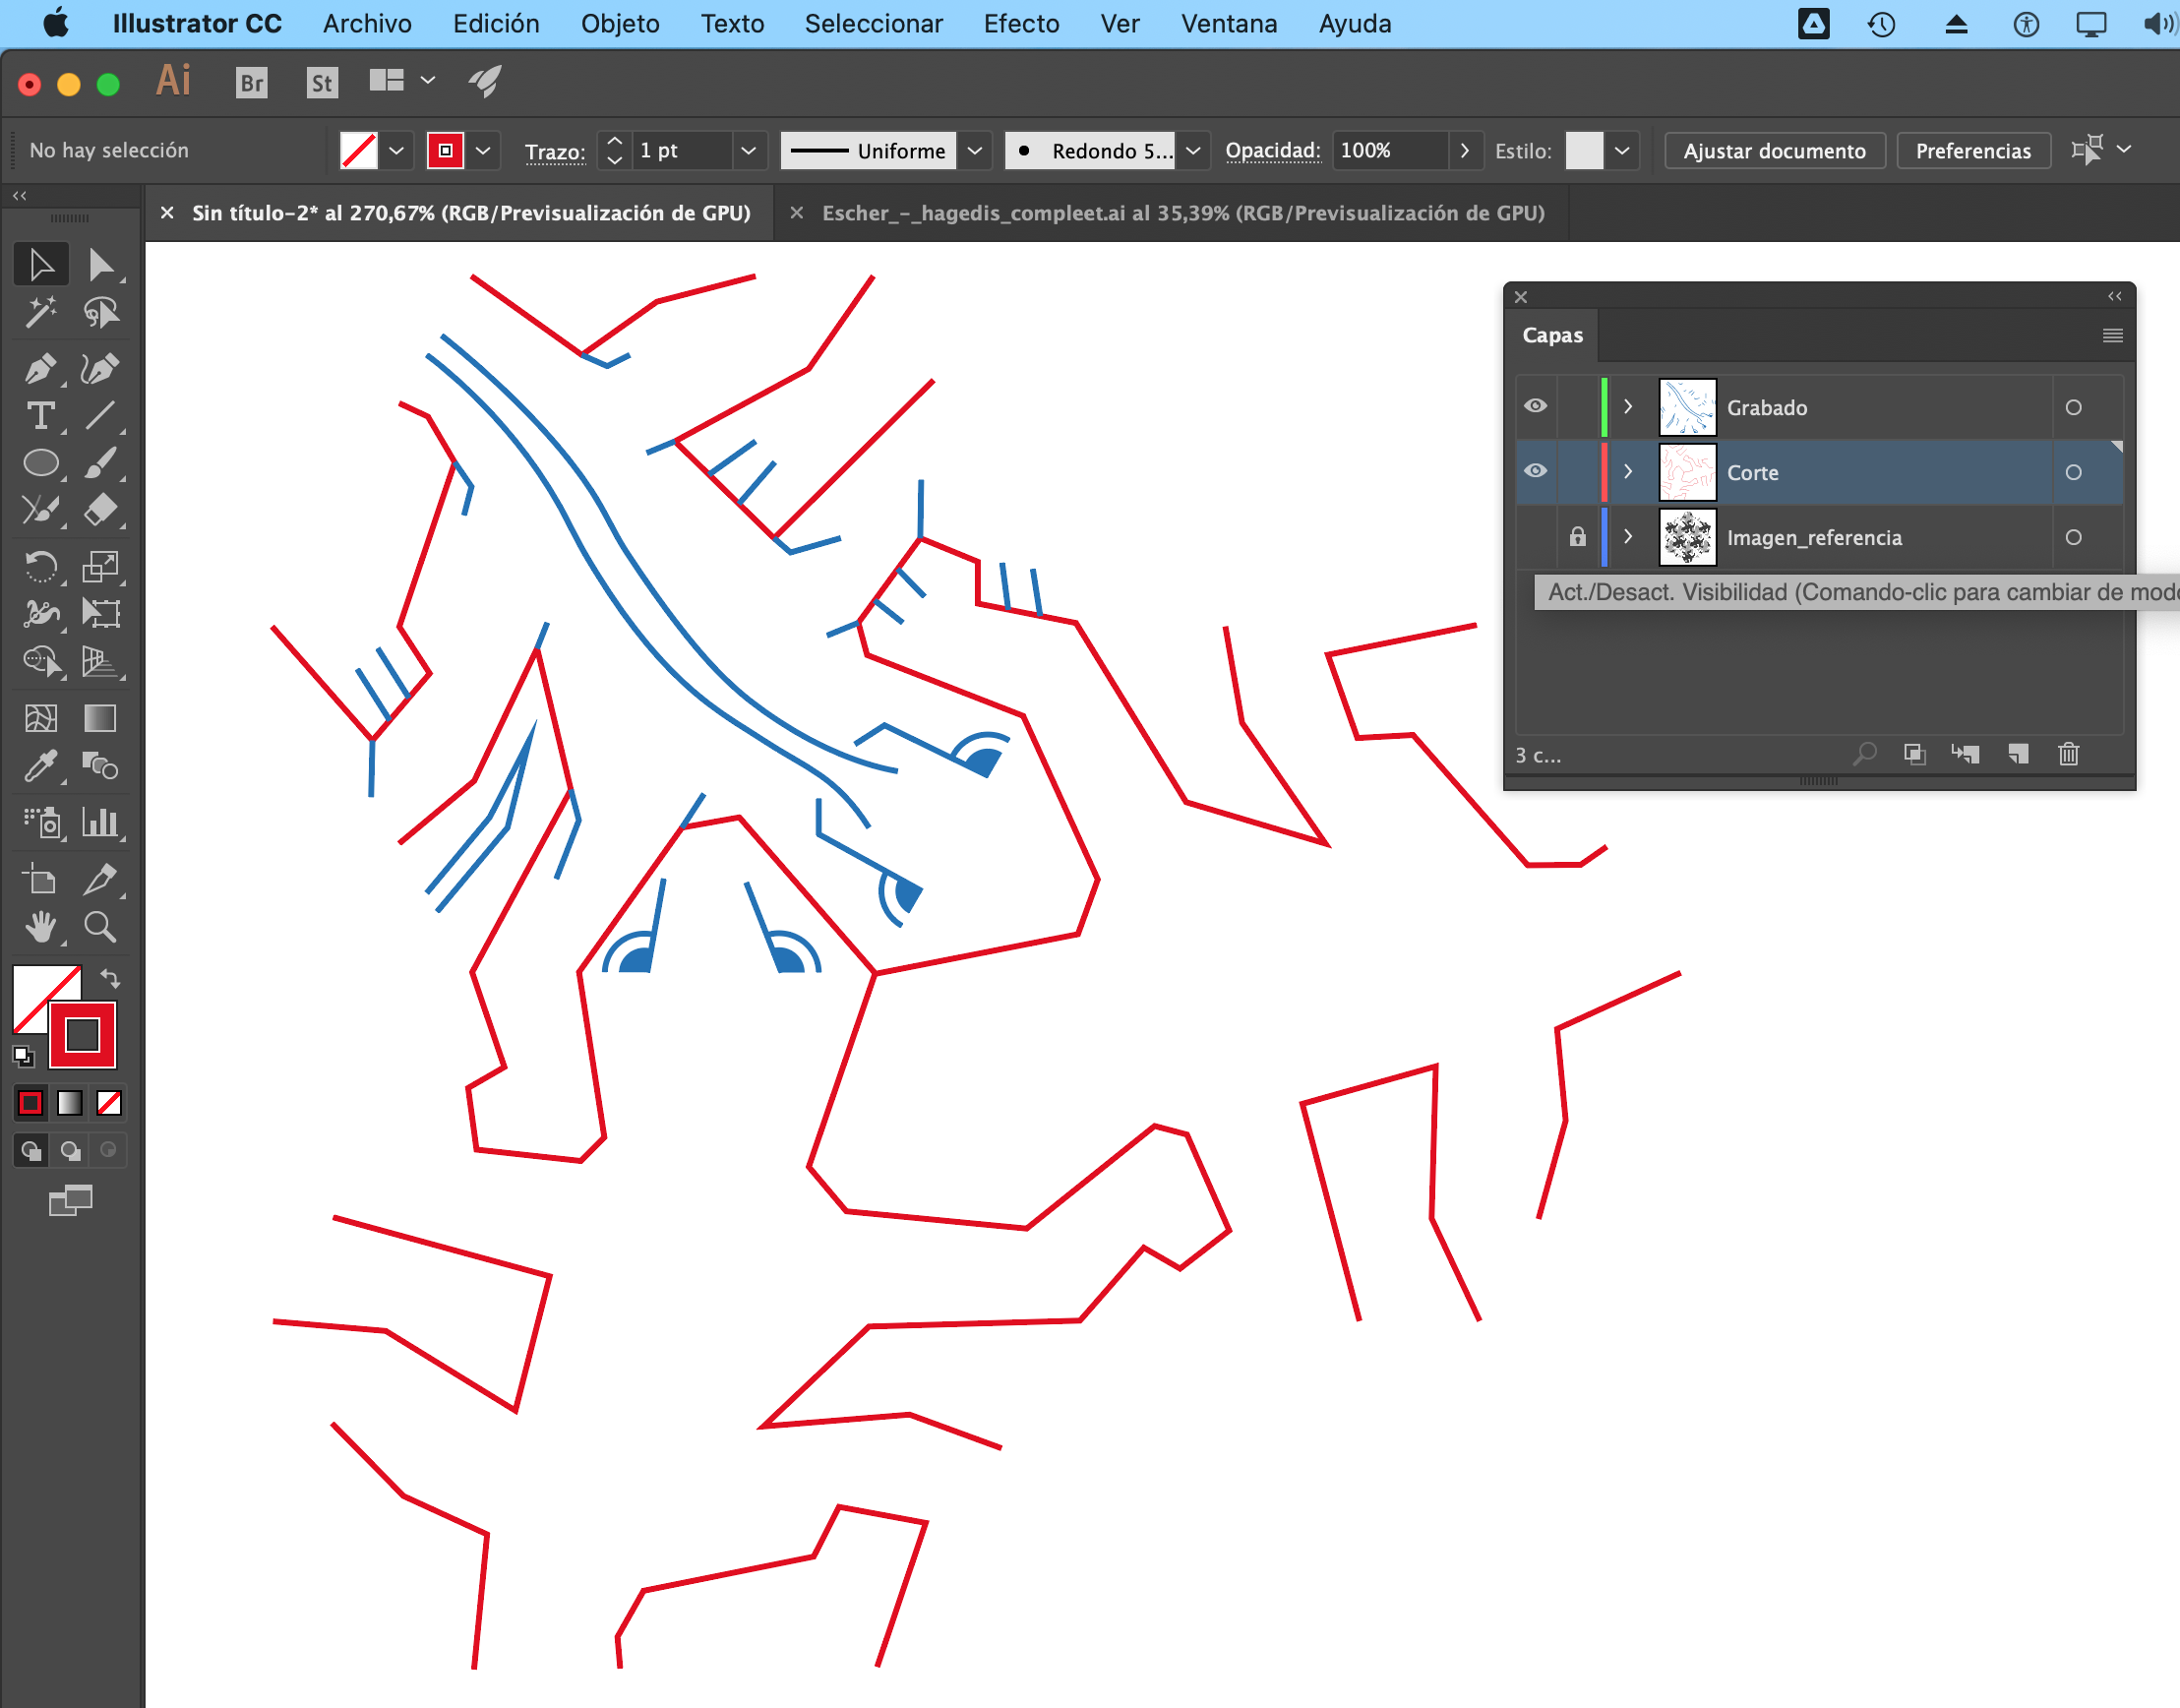Select the Direct Selection tool

[100, 265]
